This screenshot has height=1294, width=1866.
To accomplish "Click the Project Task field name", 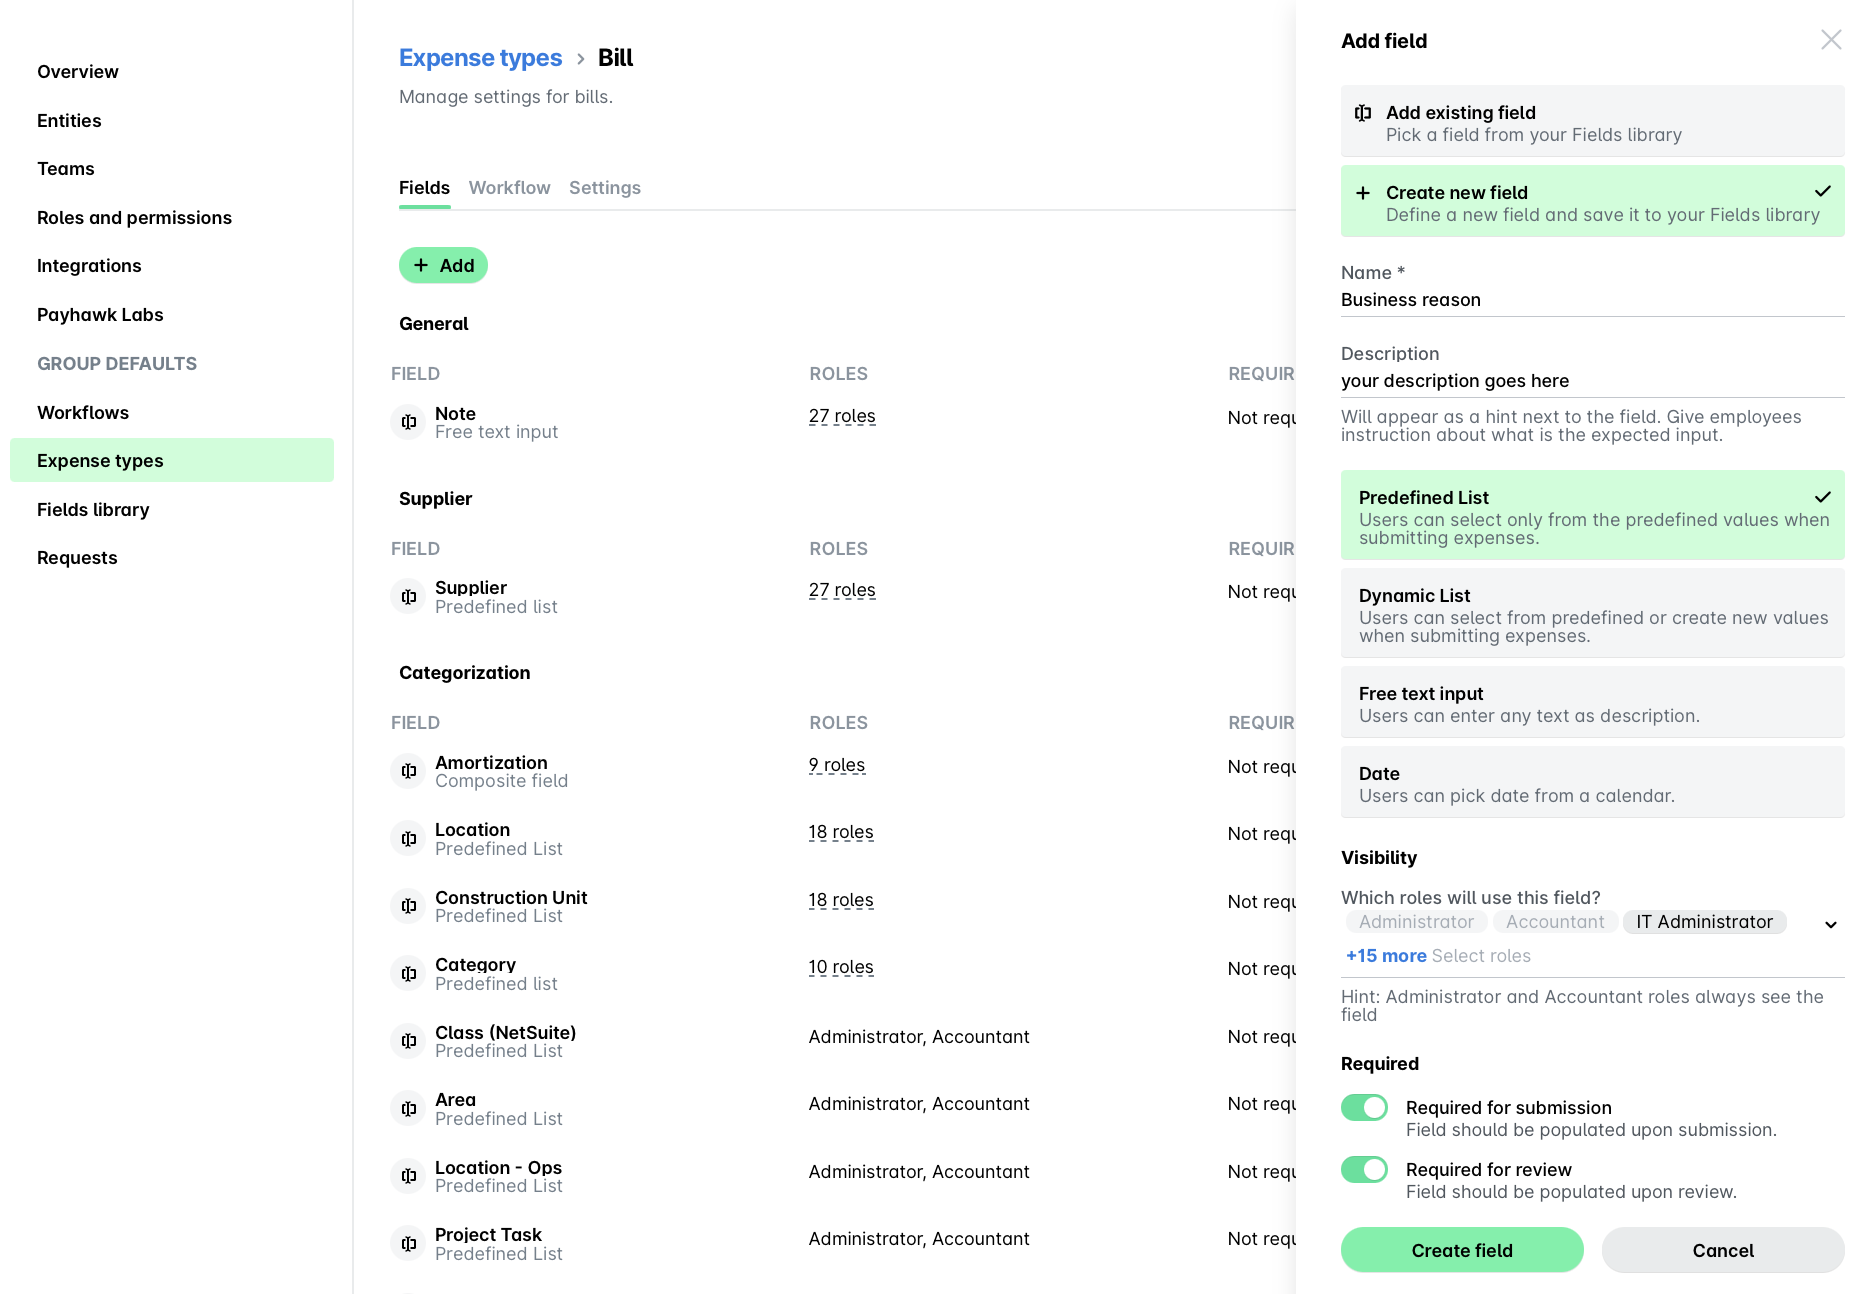I will click(x=488, y=1235).
